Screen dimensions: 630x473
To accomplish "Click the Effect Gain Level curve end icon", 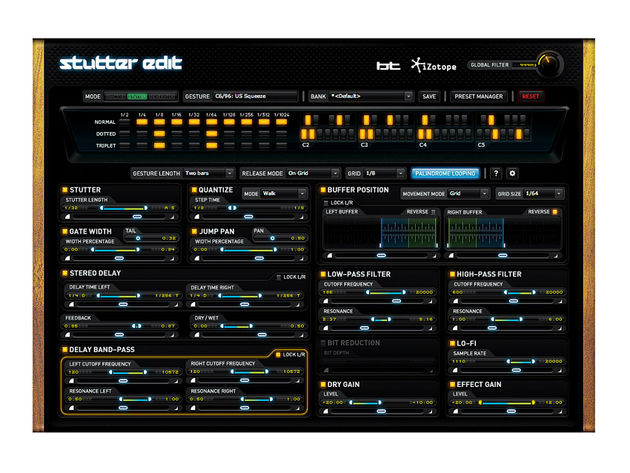I will point(560,412).
